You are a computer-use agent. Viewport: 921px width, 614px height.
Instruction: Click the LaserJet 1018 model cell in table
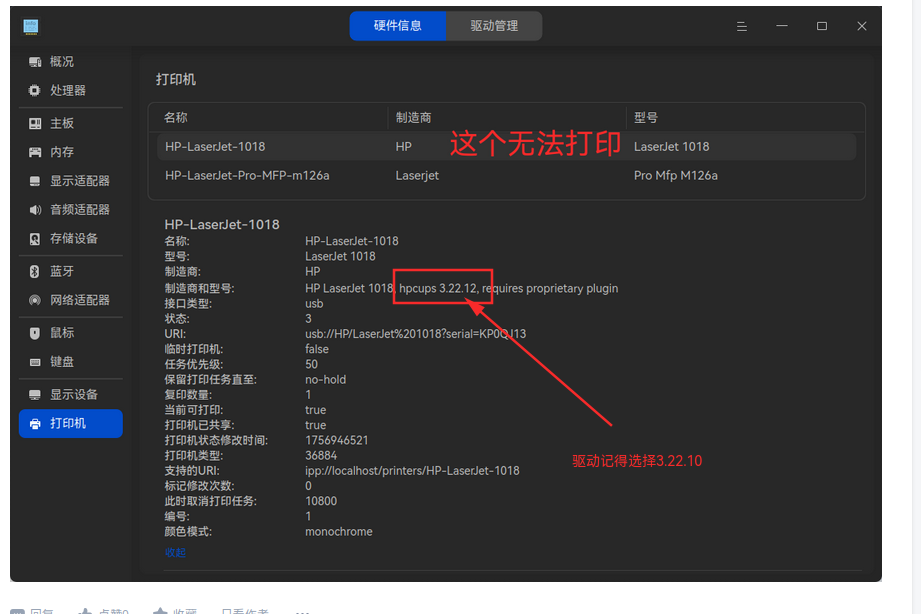click(671, 147)
